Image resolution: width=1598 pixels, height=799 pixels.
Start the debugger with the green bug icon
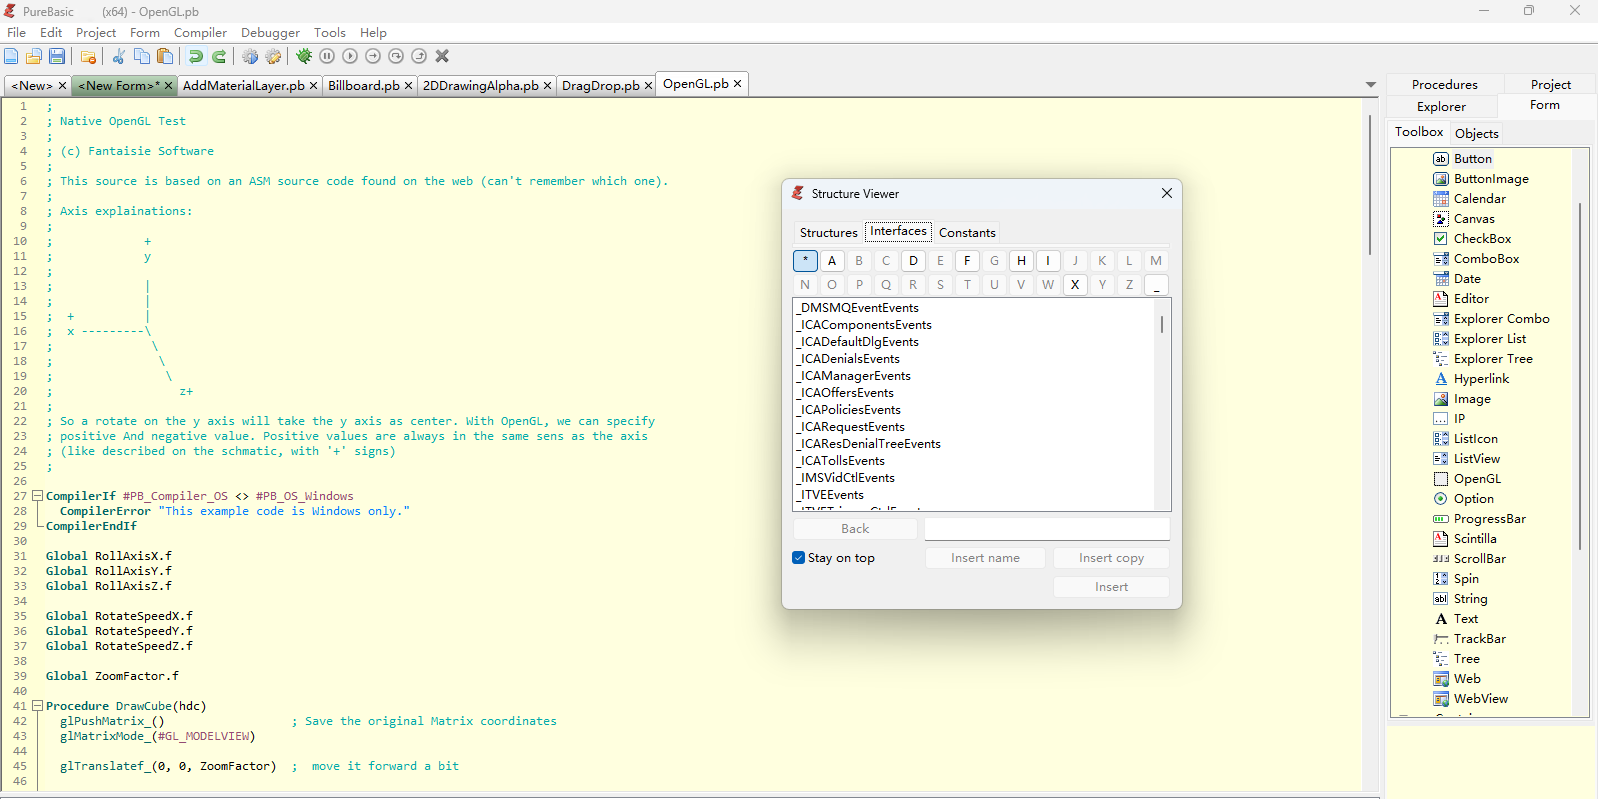[304, 57]
